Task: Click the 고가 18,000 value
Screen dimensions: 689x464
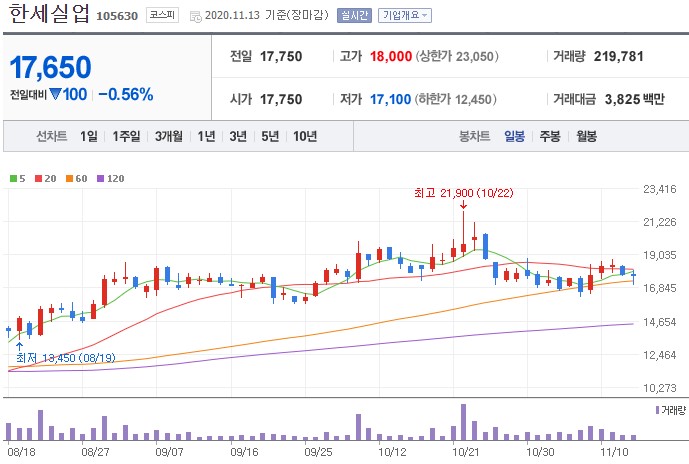Action: pos(391,56)
